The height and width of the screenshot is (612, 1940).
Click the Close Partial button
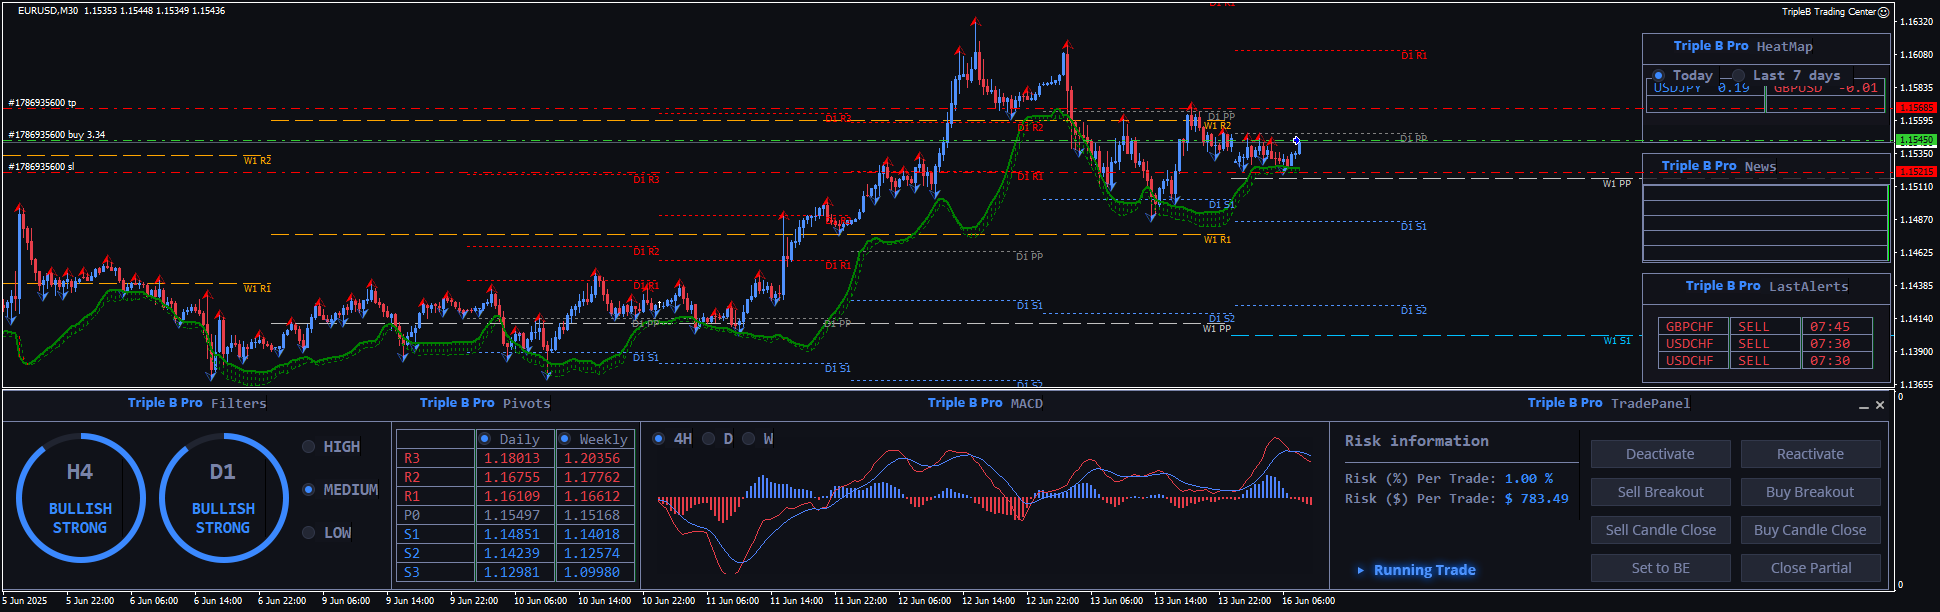[x=1810, y=568]
